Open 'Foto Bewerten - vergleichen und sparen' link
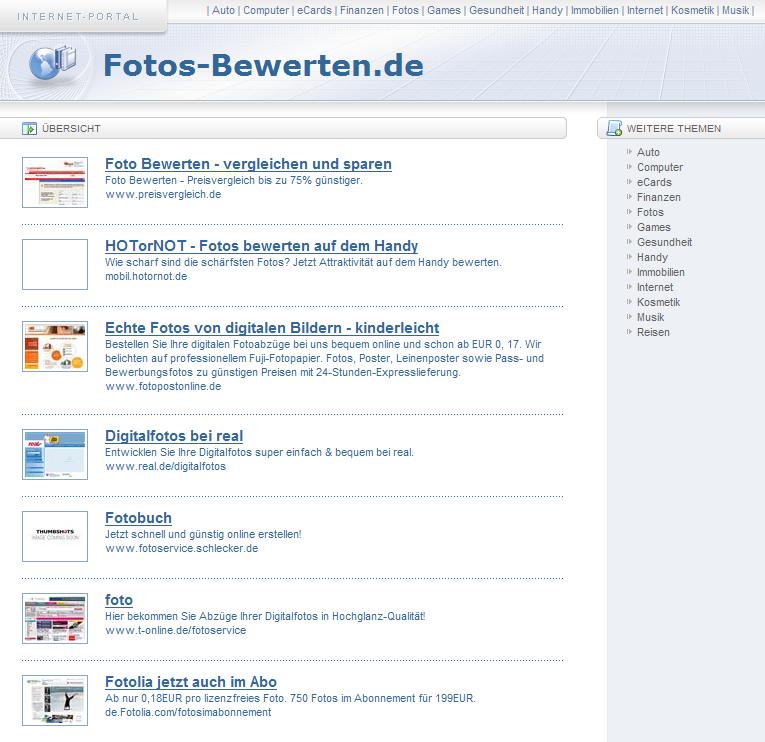 248,164
